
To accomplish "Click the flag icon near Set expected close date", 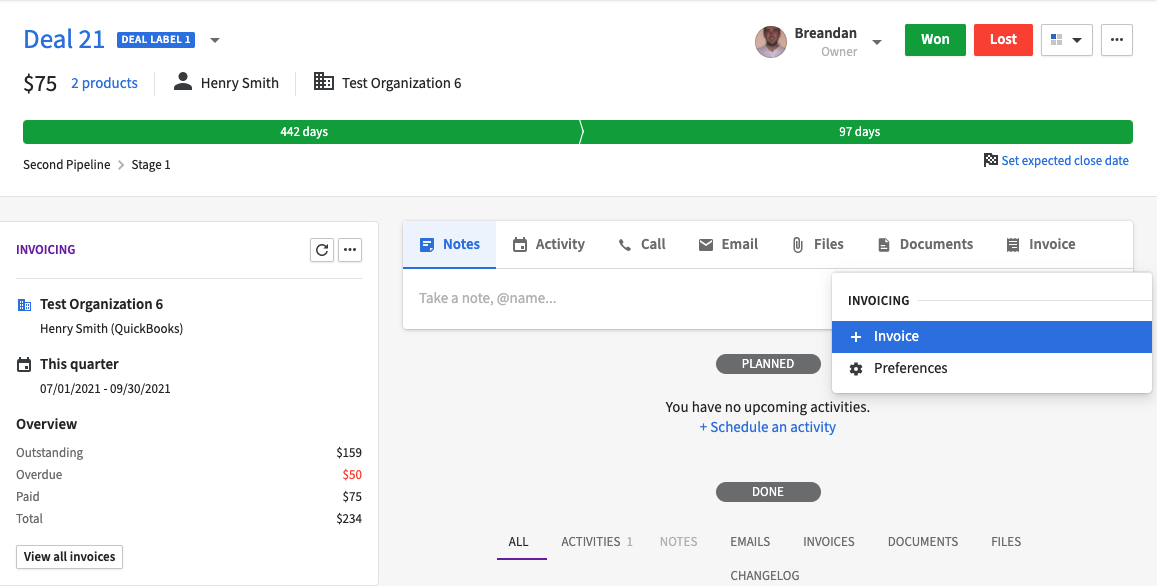I will pos(989,160).
